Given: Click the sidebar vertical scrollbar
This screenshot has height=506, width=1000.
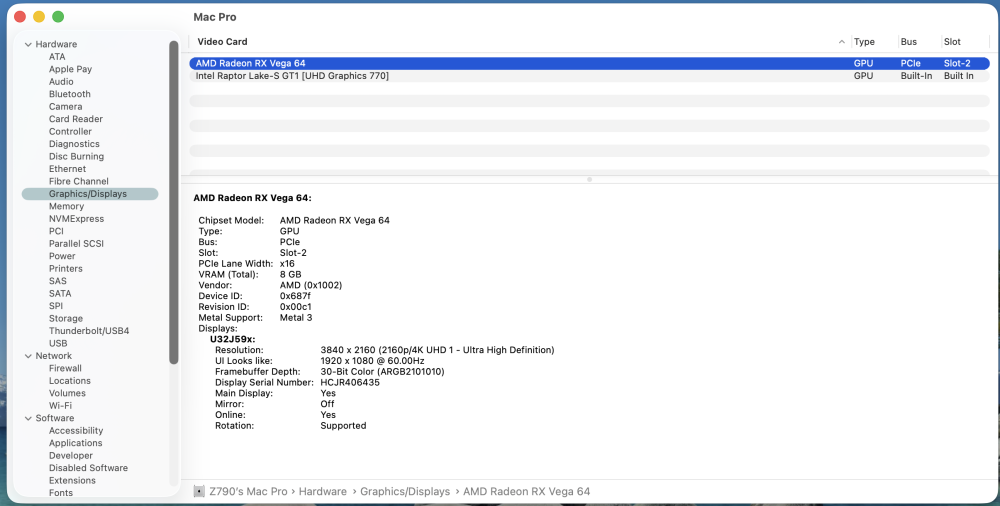Looking at the screenshot, I should pyautogui.click(x=173, y=202).
